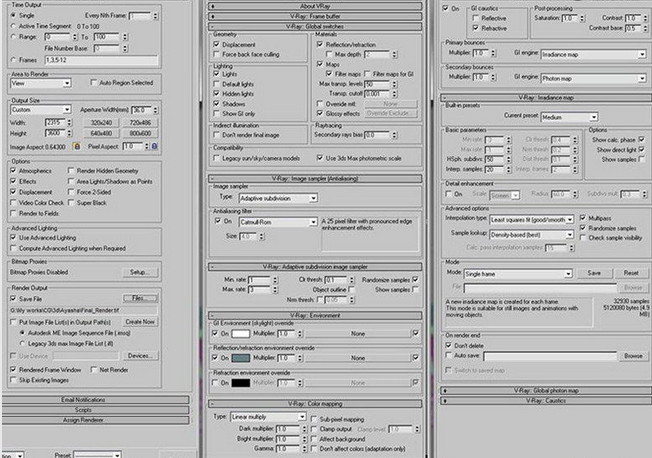Viewport: 652px width, 458px height.
Task: Enable Render Hidden Geometry
Action: point(71,171)
